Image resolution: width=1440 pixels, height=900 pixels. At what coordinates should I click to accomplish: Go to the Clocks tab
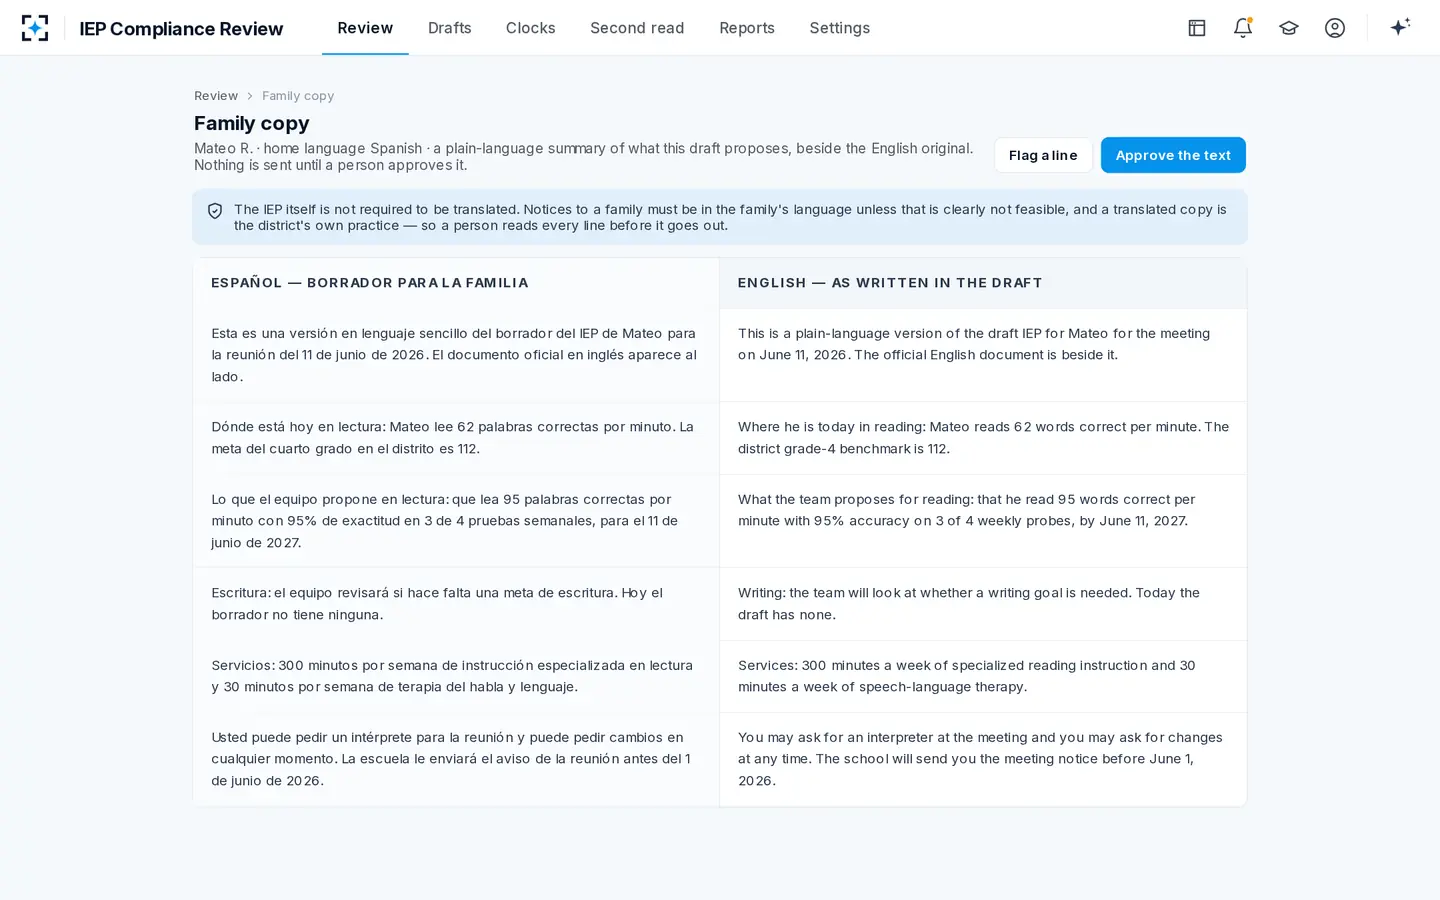tap(530, 28)
